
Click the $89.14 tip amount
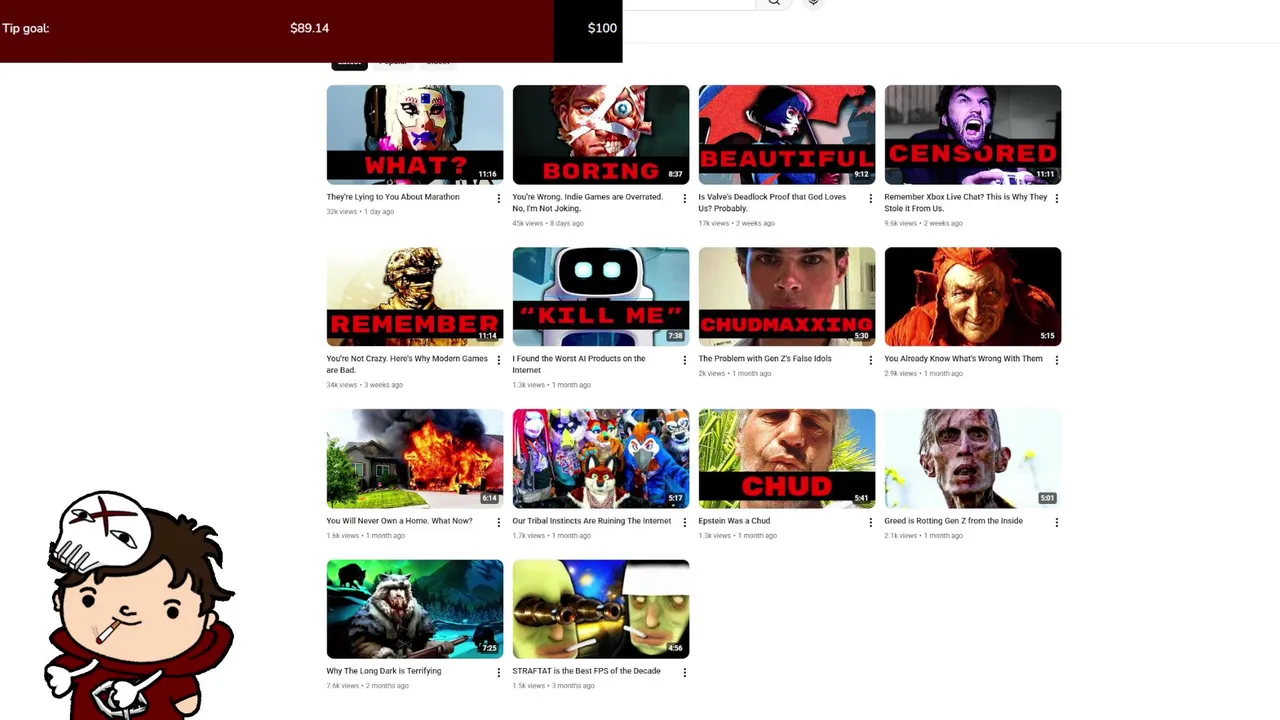[x=309, y=28]
